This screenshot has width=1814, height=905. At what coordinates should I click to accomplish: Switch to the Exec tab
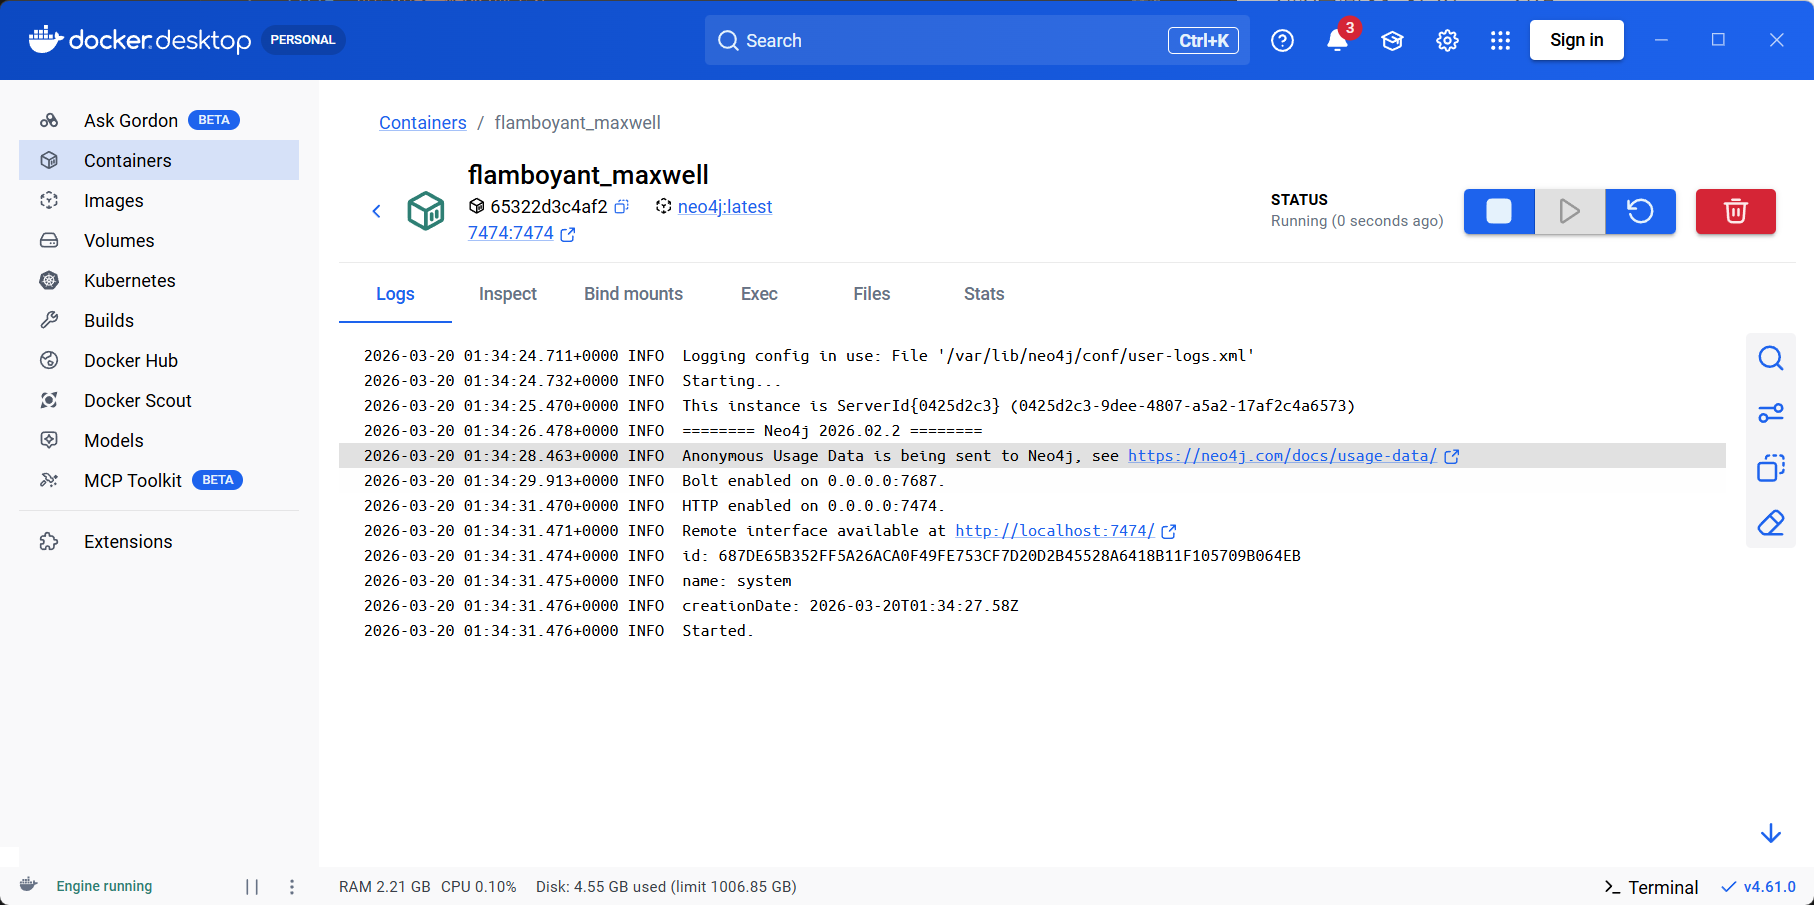759,294
